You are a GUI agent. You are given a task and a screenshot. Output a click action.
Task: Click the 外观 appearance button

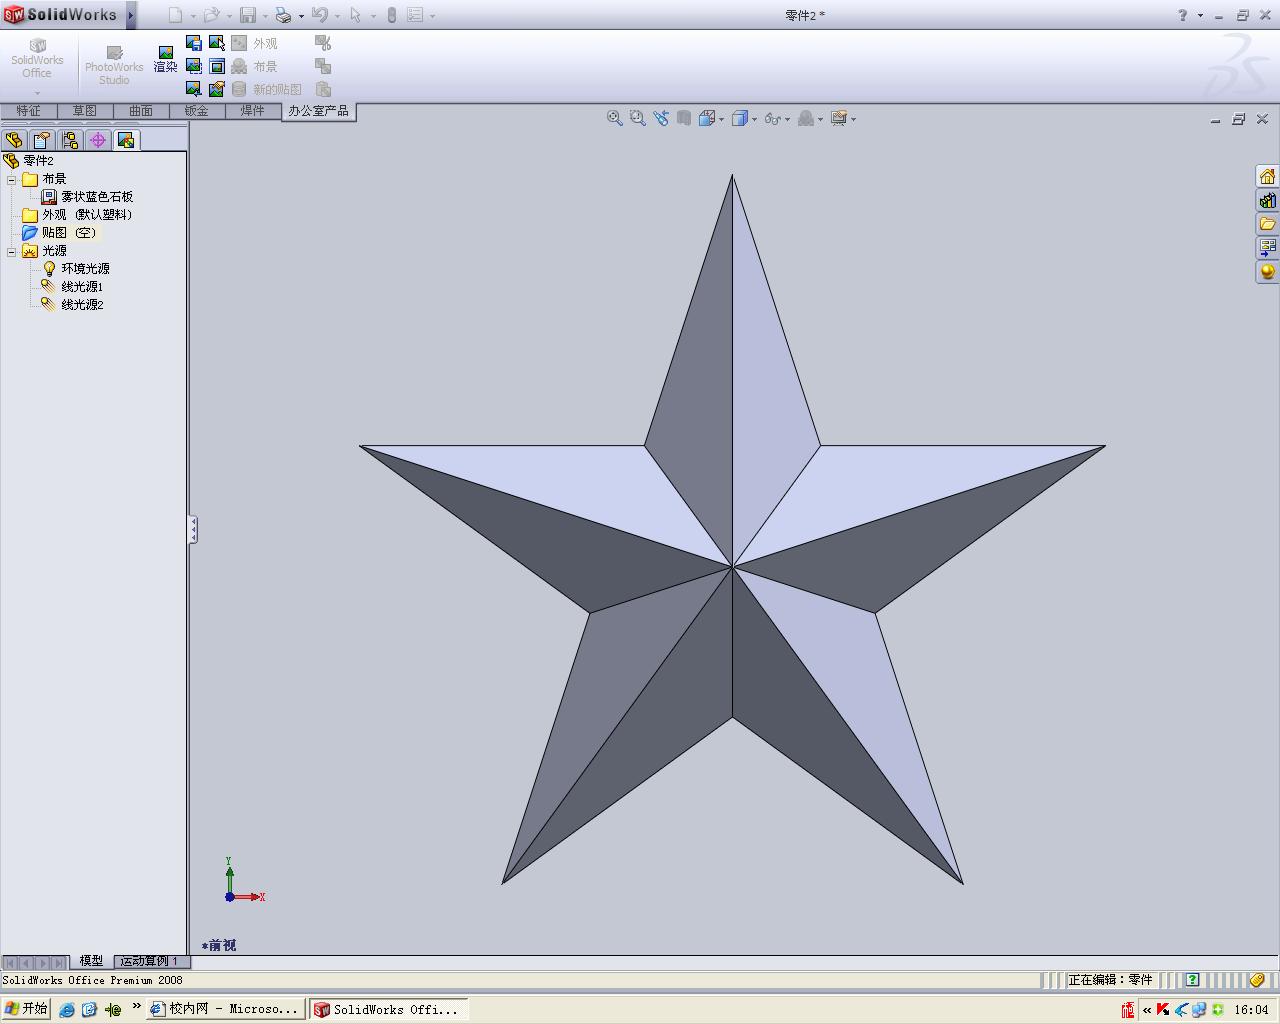click(255, 43)
